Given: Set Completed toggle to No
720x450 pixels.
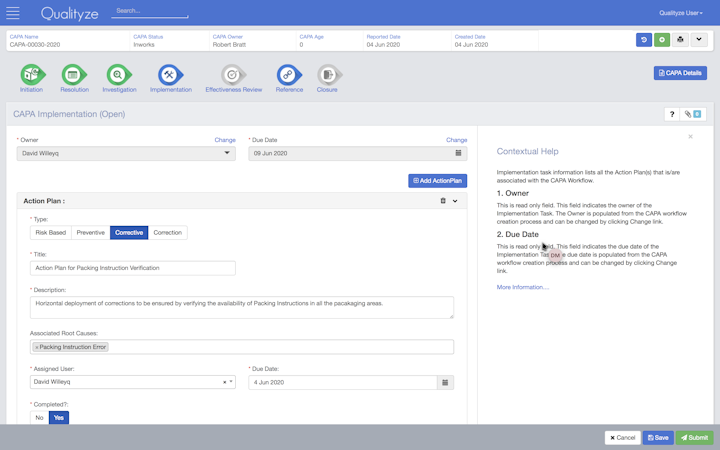Looking at the screenshot, I should 40,418.
